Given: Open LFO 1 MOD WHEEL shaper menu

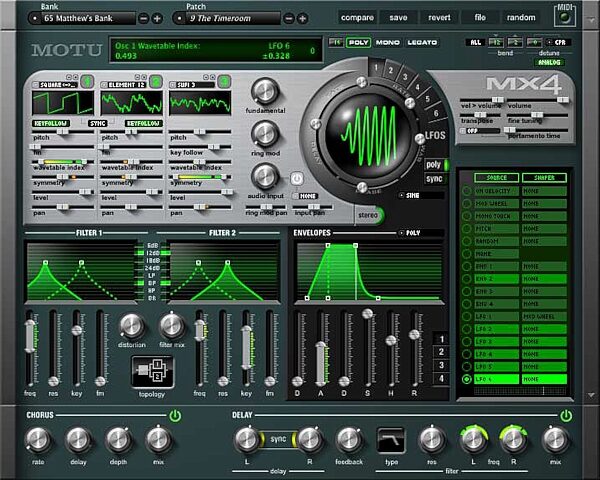Looking at the screenshot, I should tap(544, 317).
